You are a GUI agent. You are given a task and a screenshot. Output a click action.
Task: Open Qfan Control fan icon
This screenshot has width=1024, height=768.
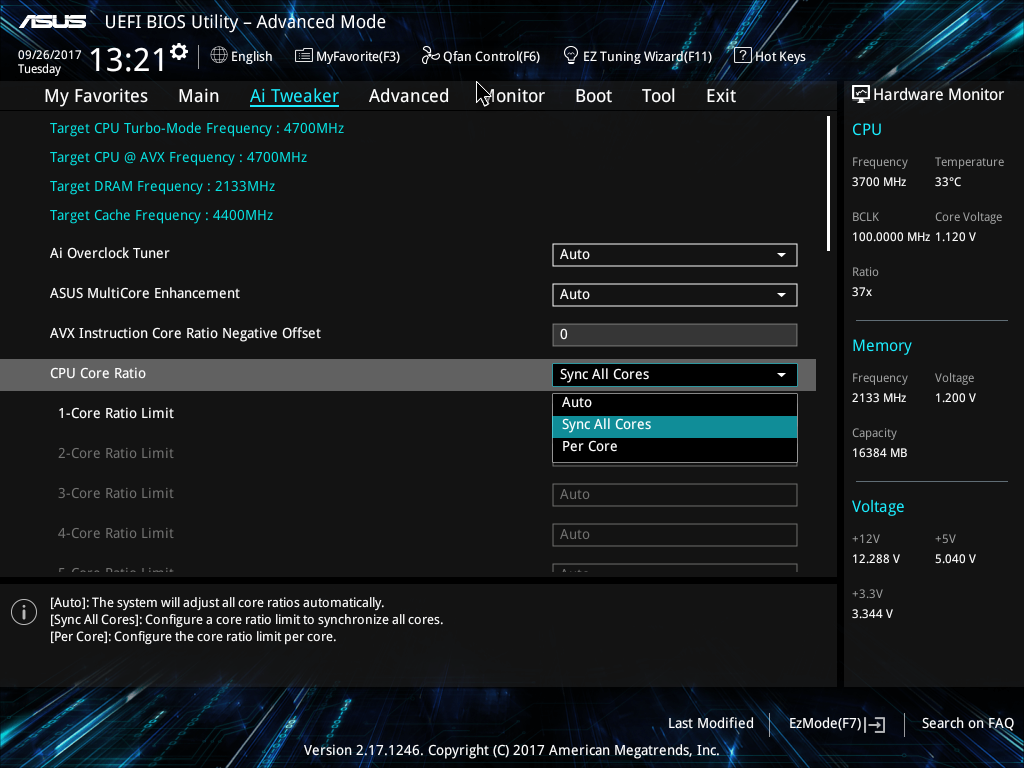coord(430,56)
